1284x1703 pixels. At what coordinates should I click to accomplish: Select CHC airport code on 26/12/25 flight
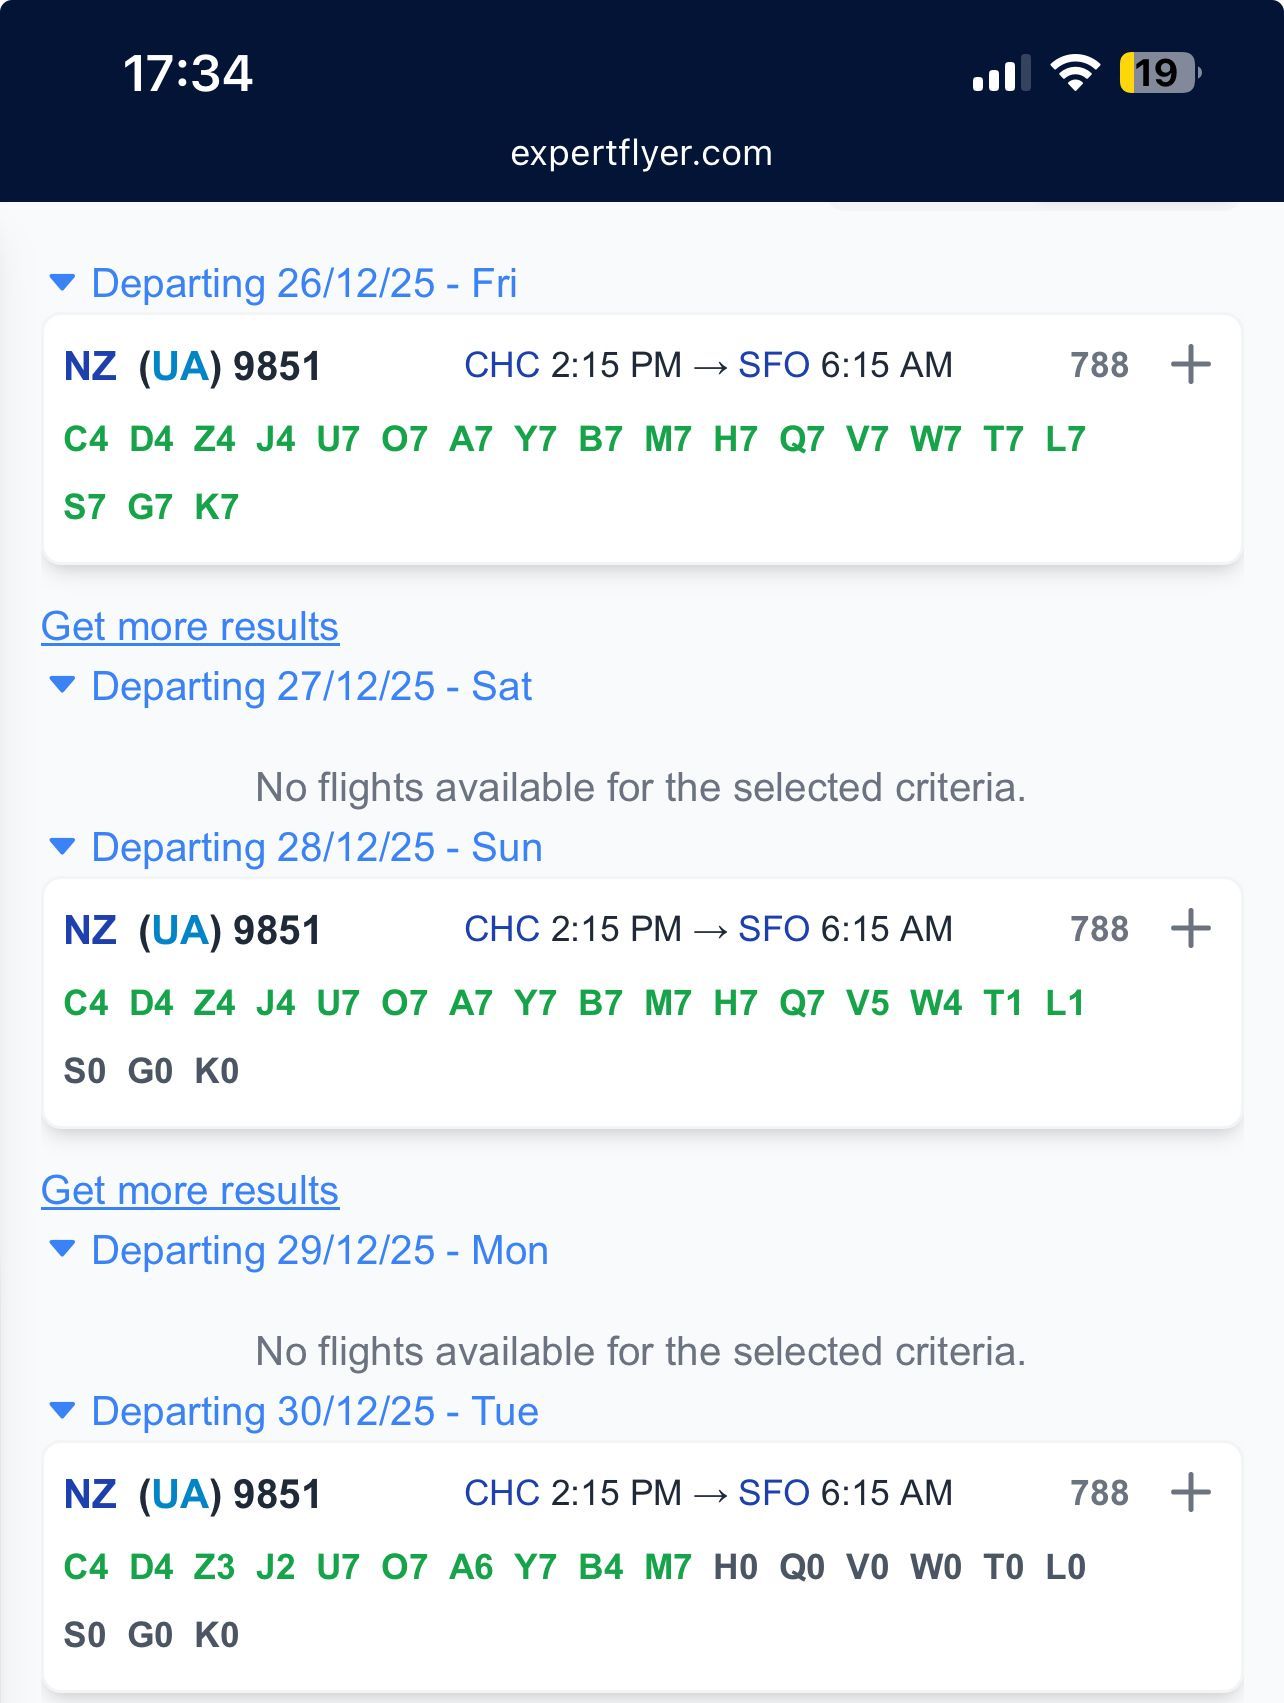tap(502, 365)
